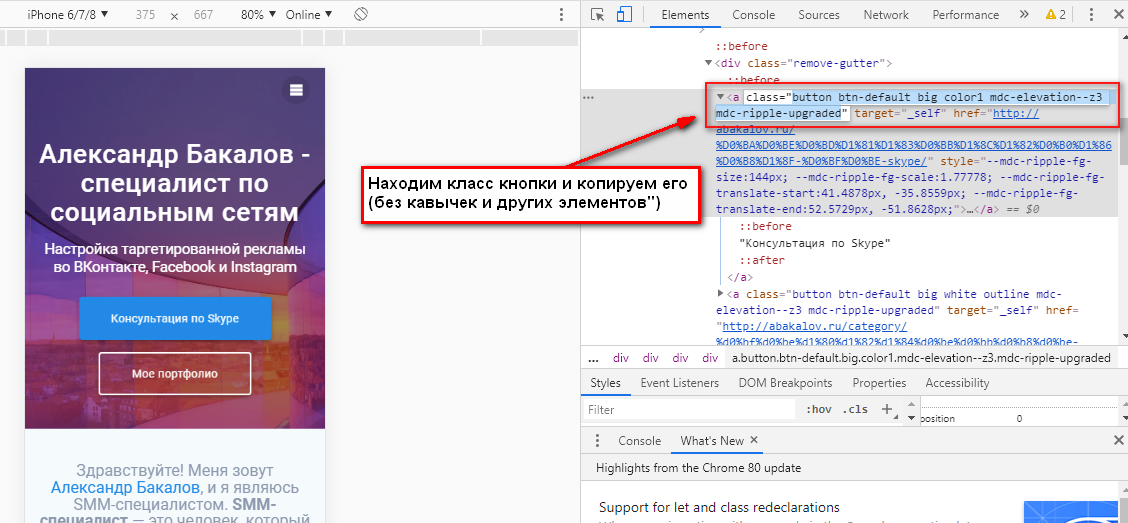Click the blue Консультация по Skype button
Screen dimensions: 1128x523
click(x=175, y=318)
